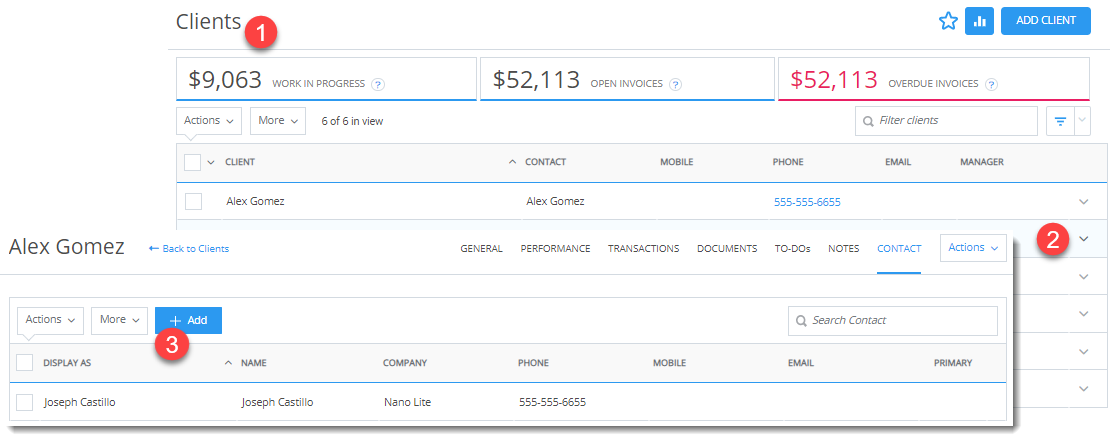The height and width of the screenshot is (441, 1110).
Task: Switch to the DOCUMENTS tab
Action: 727,248
